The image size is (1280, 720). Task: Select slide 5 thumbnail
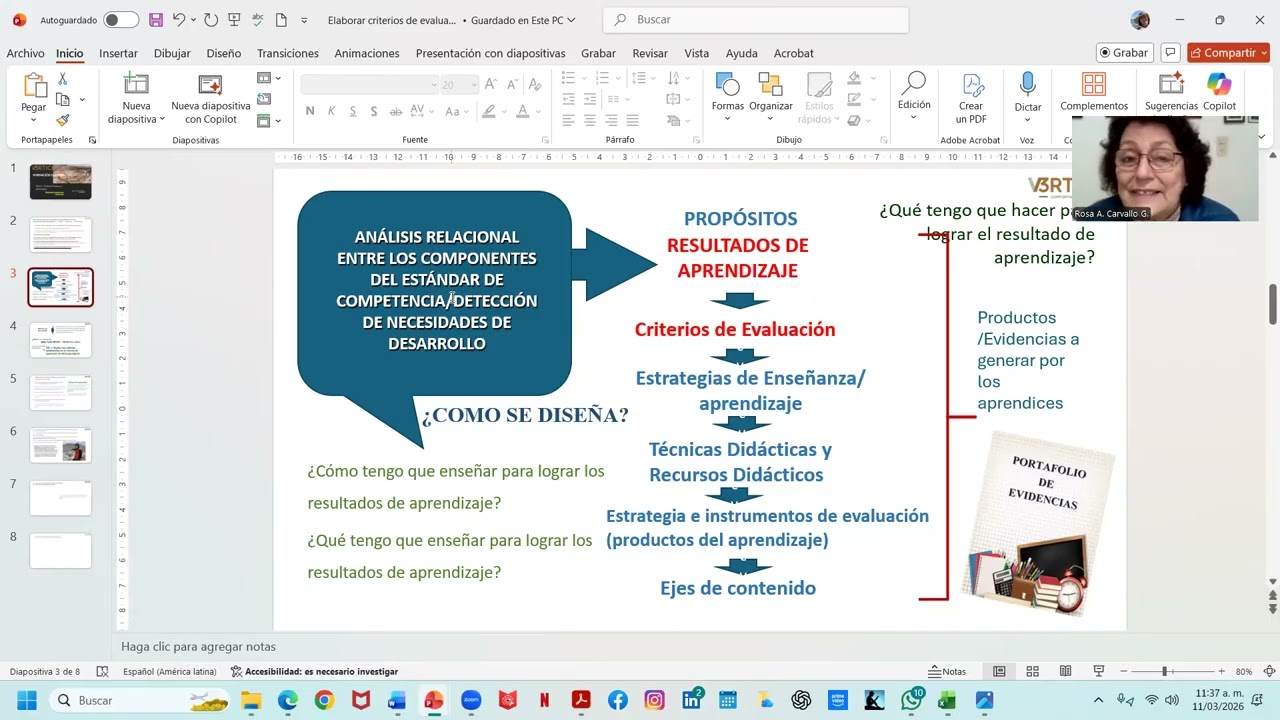(x=60, y=392)
